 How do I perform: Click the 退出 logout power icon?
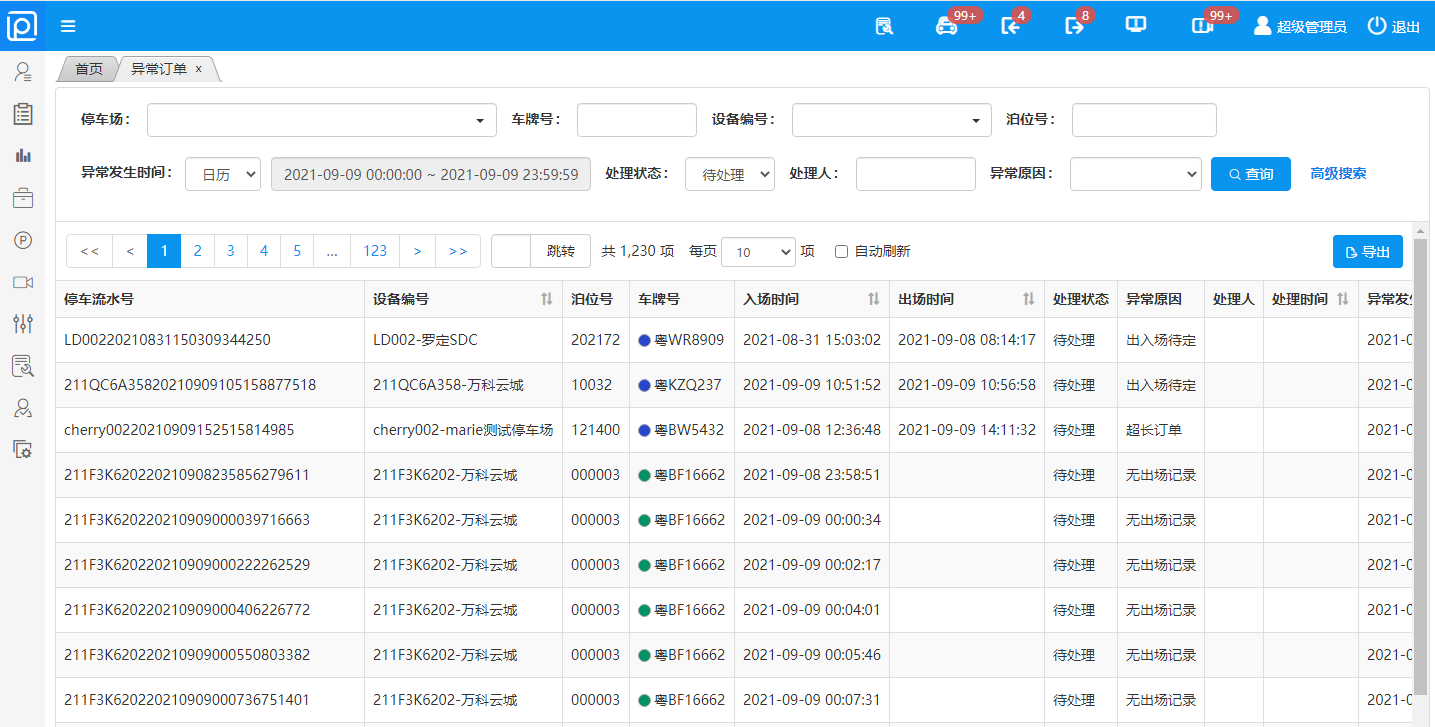1394,26
